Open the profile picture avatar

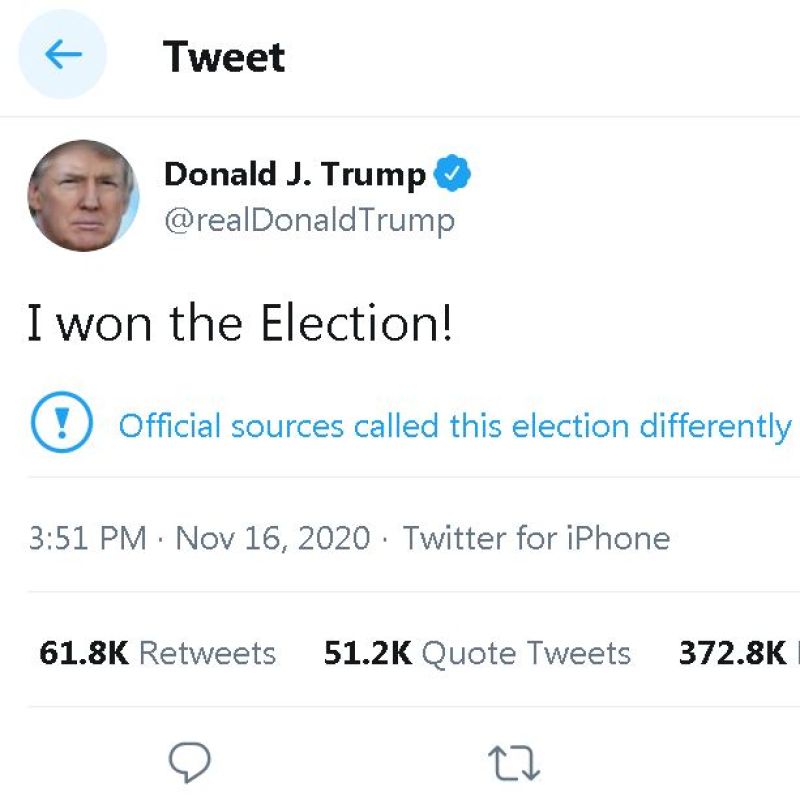click(x=83, y=195)
